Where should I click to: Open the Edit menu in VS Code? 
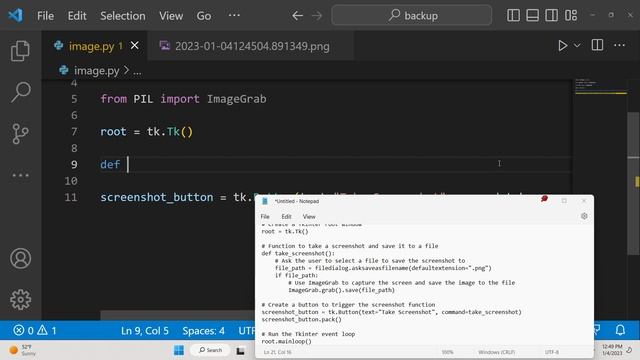pyautogui.click(x=77, y=16)
